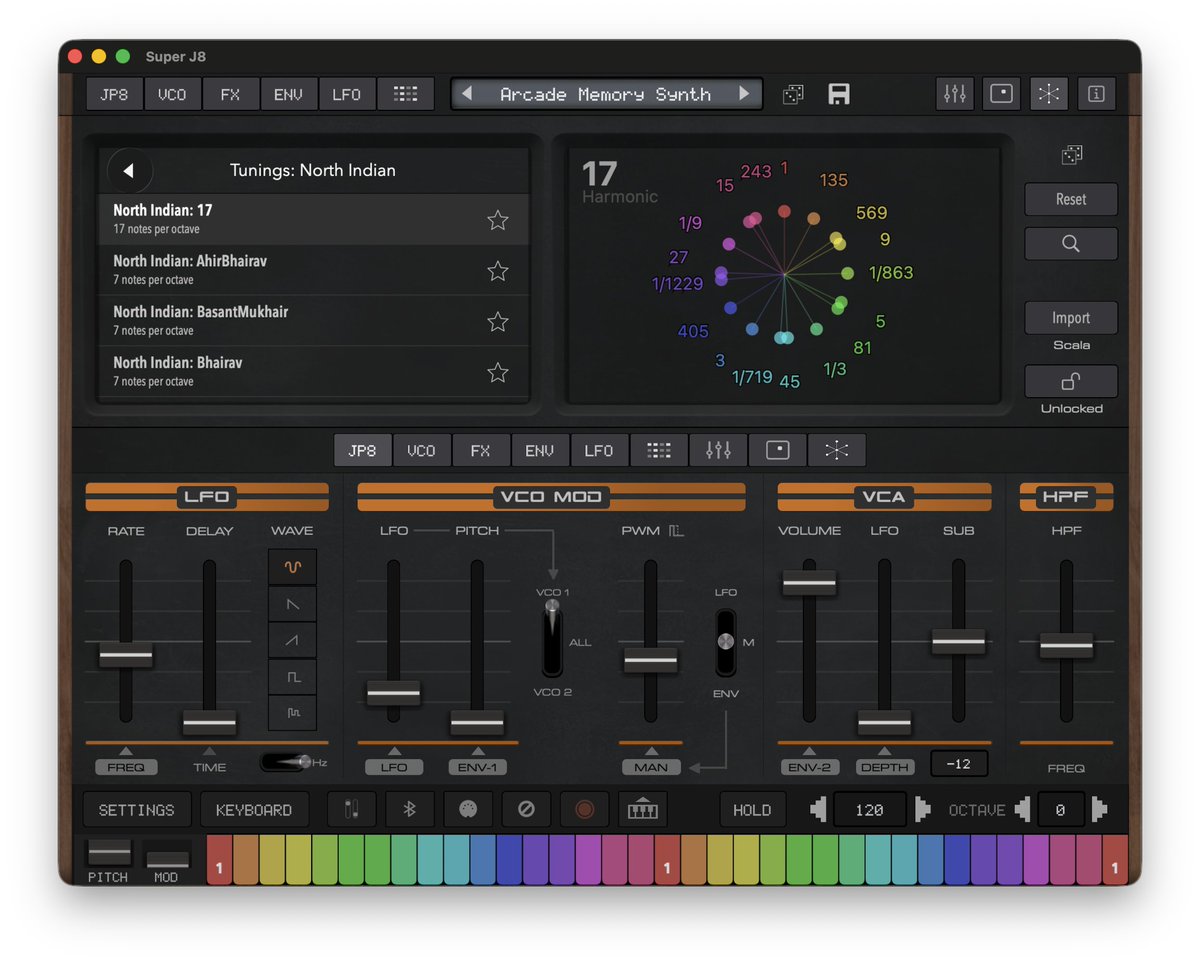1200x963 pixels.
Task: Click the MAN button under PWM
Action: (651, 767)
